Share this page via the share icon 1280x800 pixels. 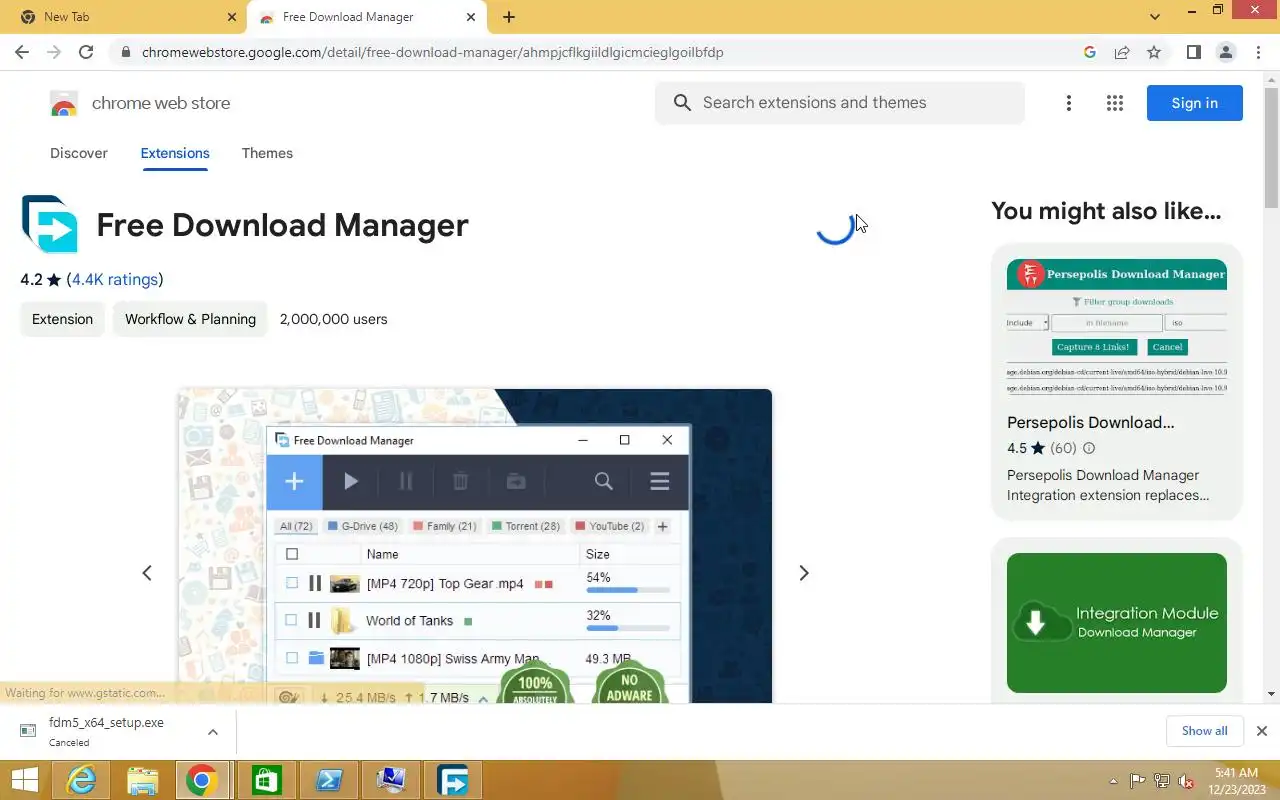pyautogui.click(x=1122, y=52)
